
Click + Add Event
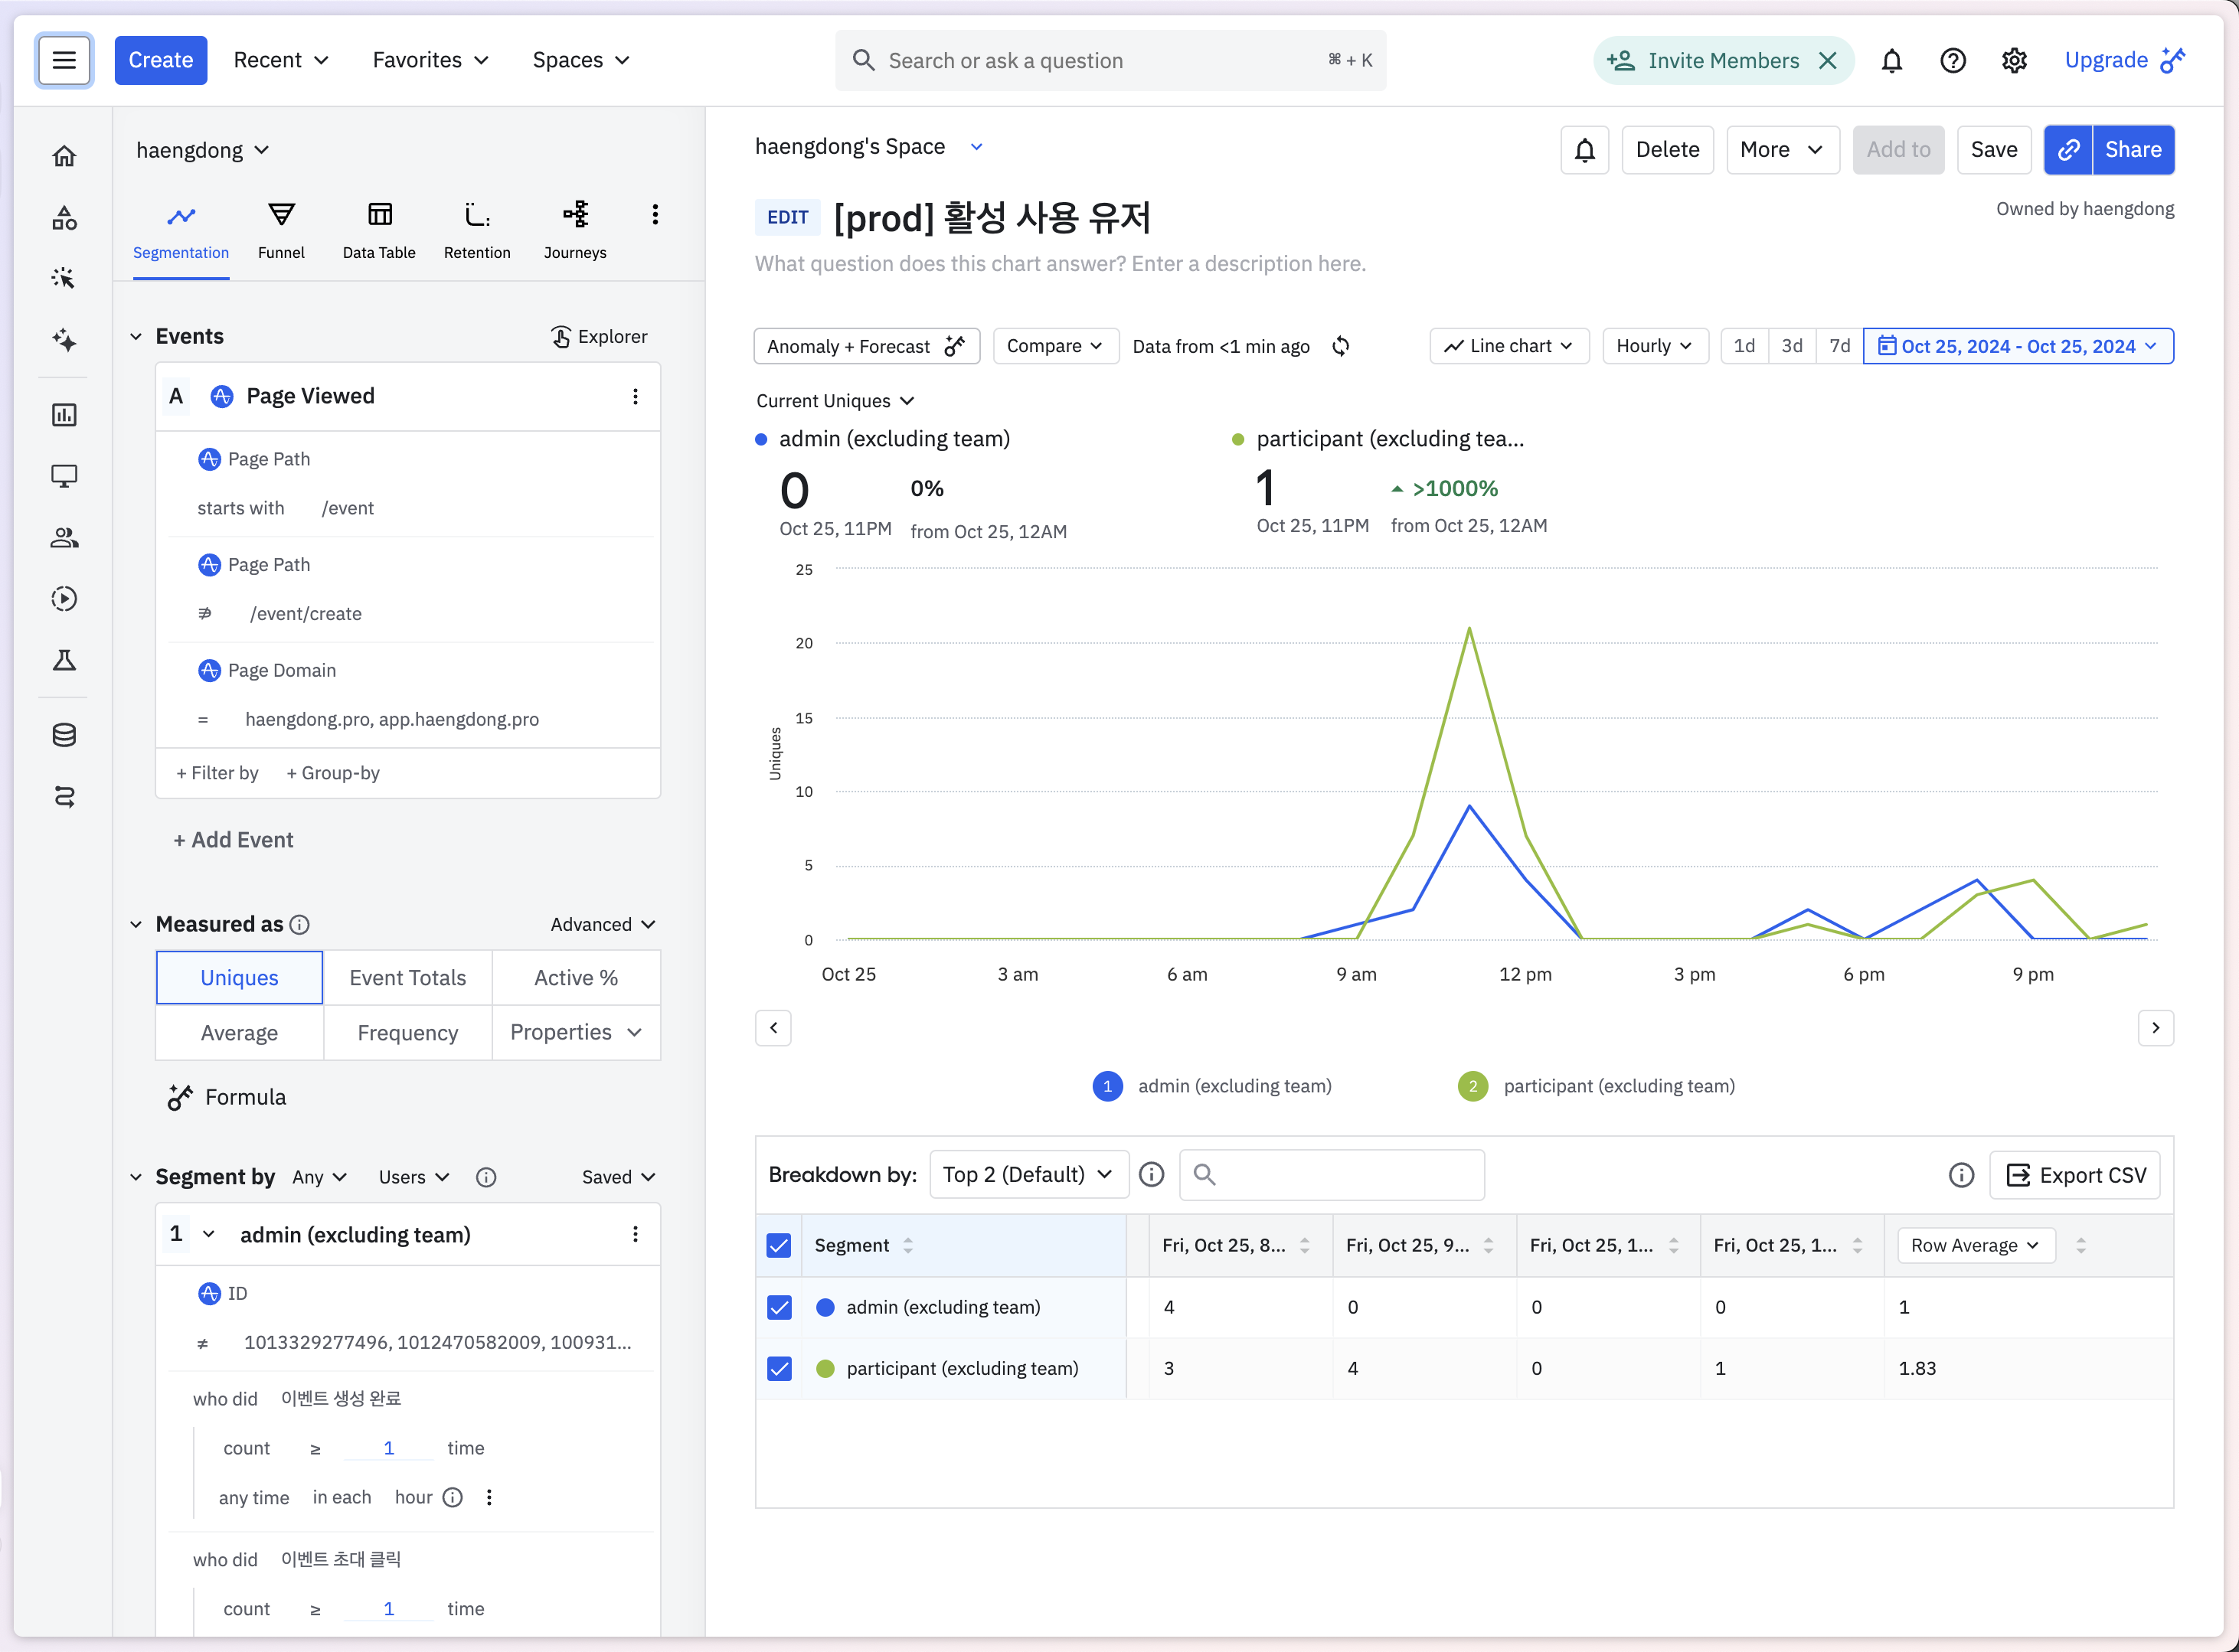(233, 840)
